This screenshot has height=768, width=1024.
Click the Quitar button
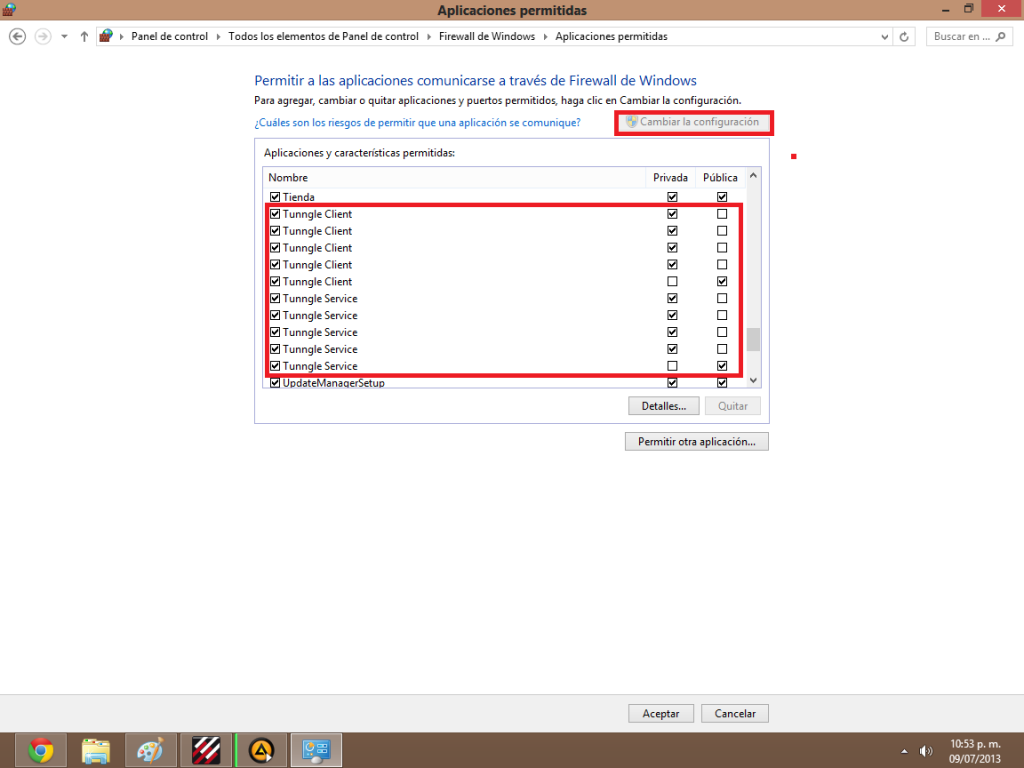tap(733, 406)
